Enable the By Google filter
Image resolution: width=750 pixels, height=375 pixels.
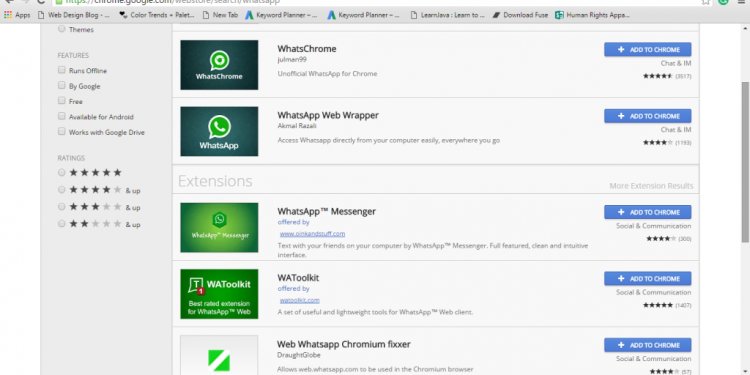(61, 85)
